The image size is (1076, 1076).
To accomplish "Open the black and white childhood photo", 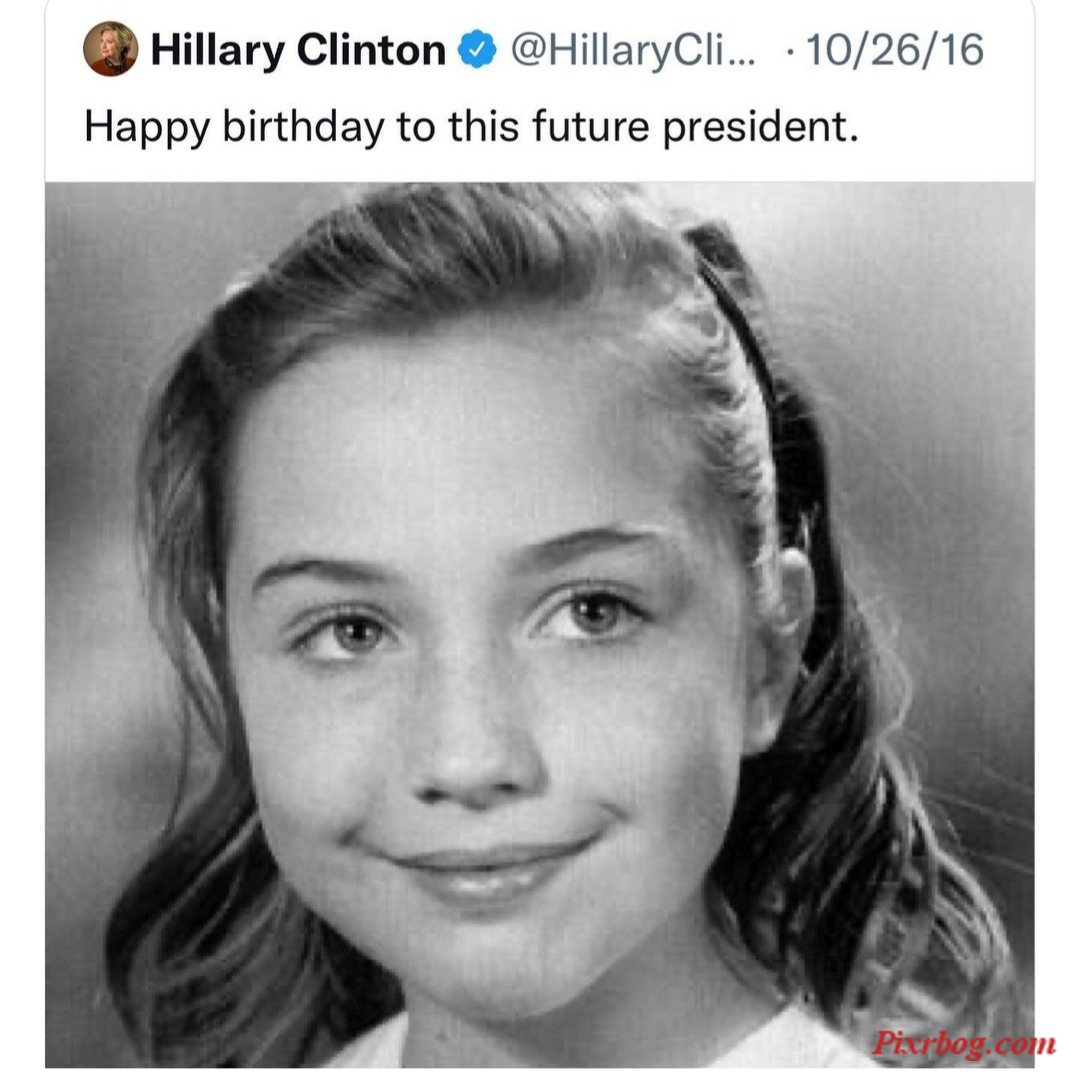I will [539, 624].
